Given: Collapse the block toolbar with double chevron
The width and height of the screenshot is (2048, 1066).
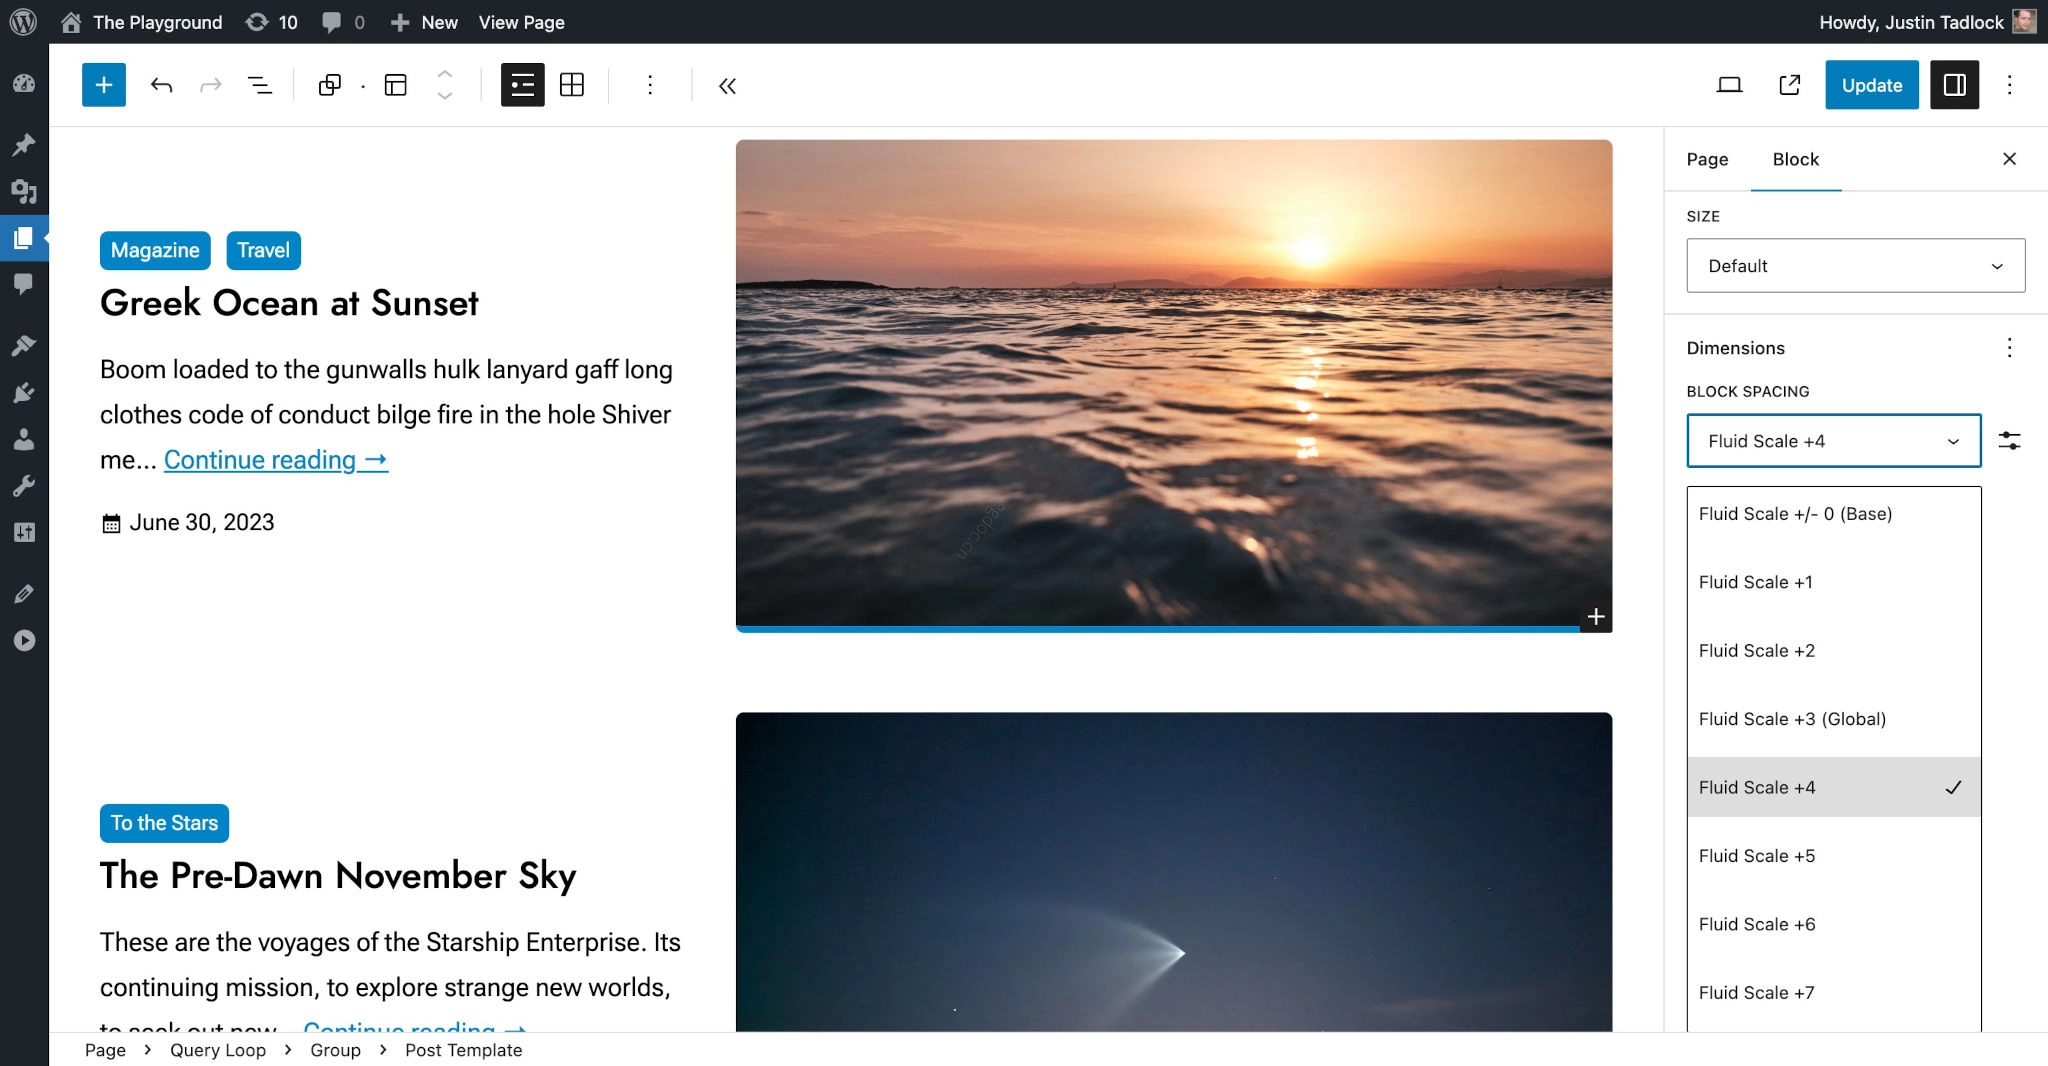Looking at the screenshot, I should (x=727, y=86).
